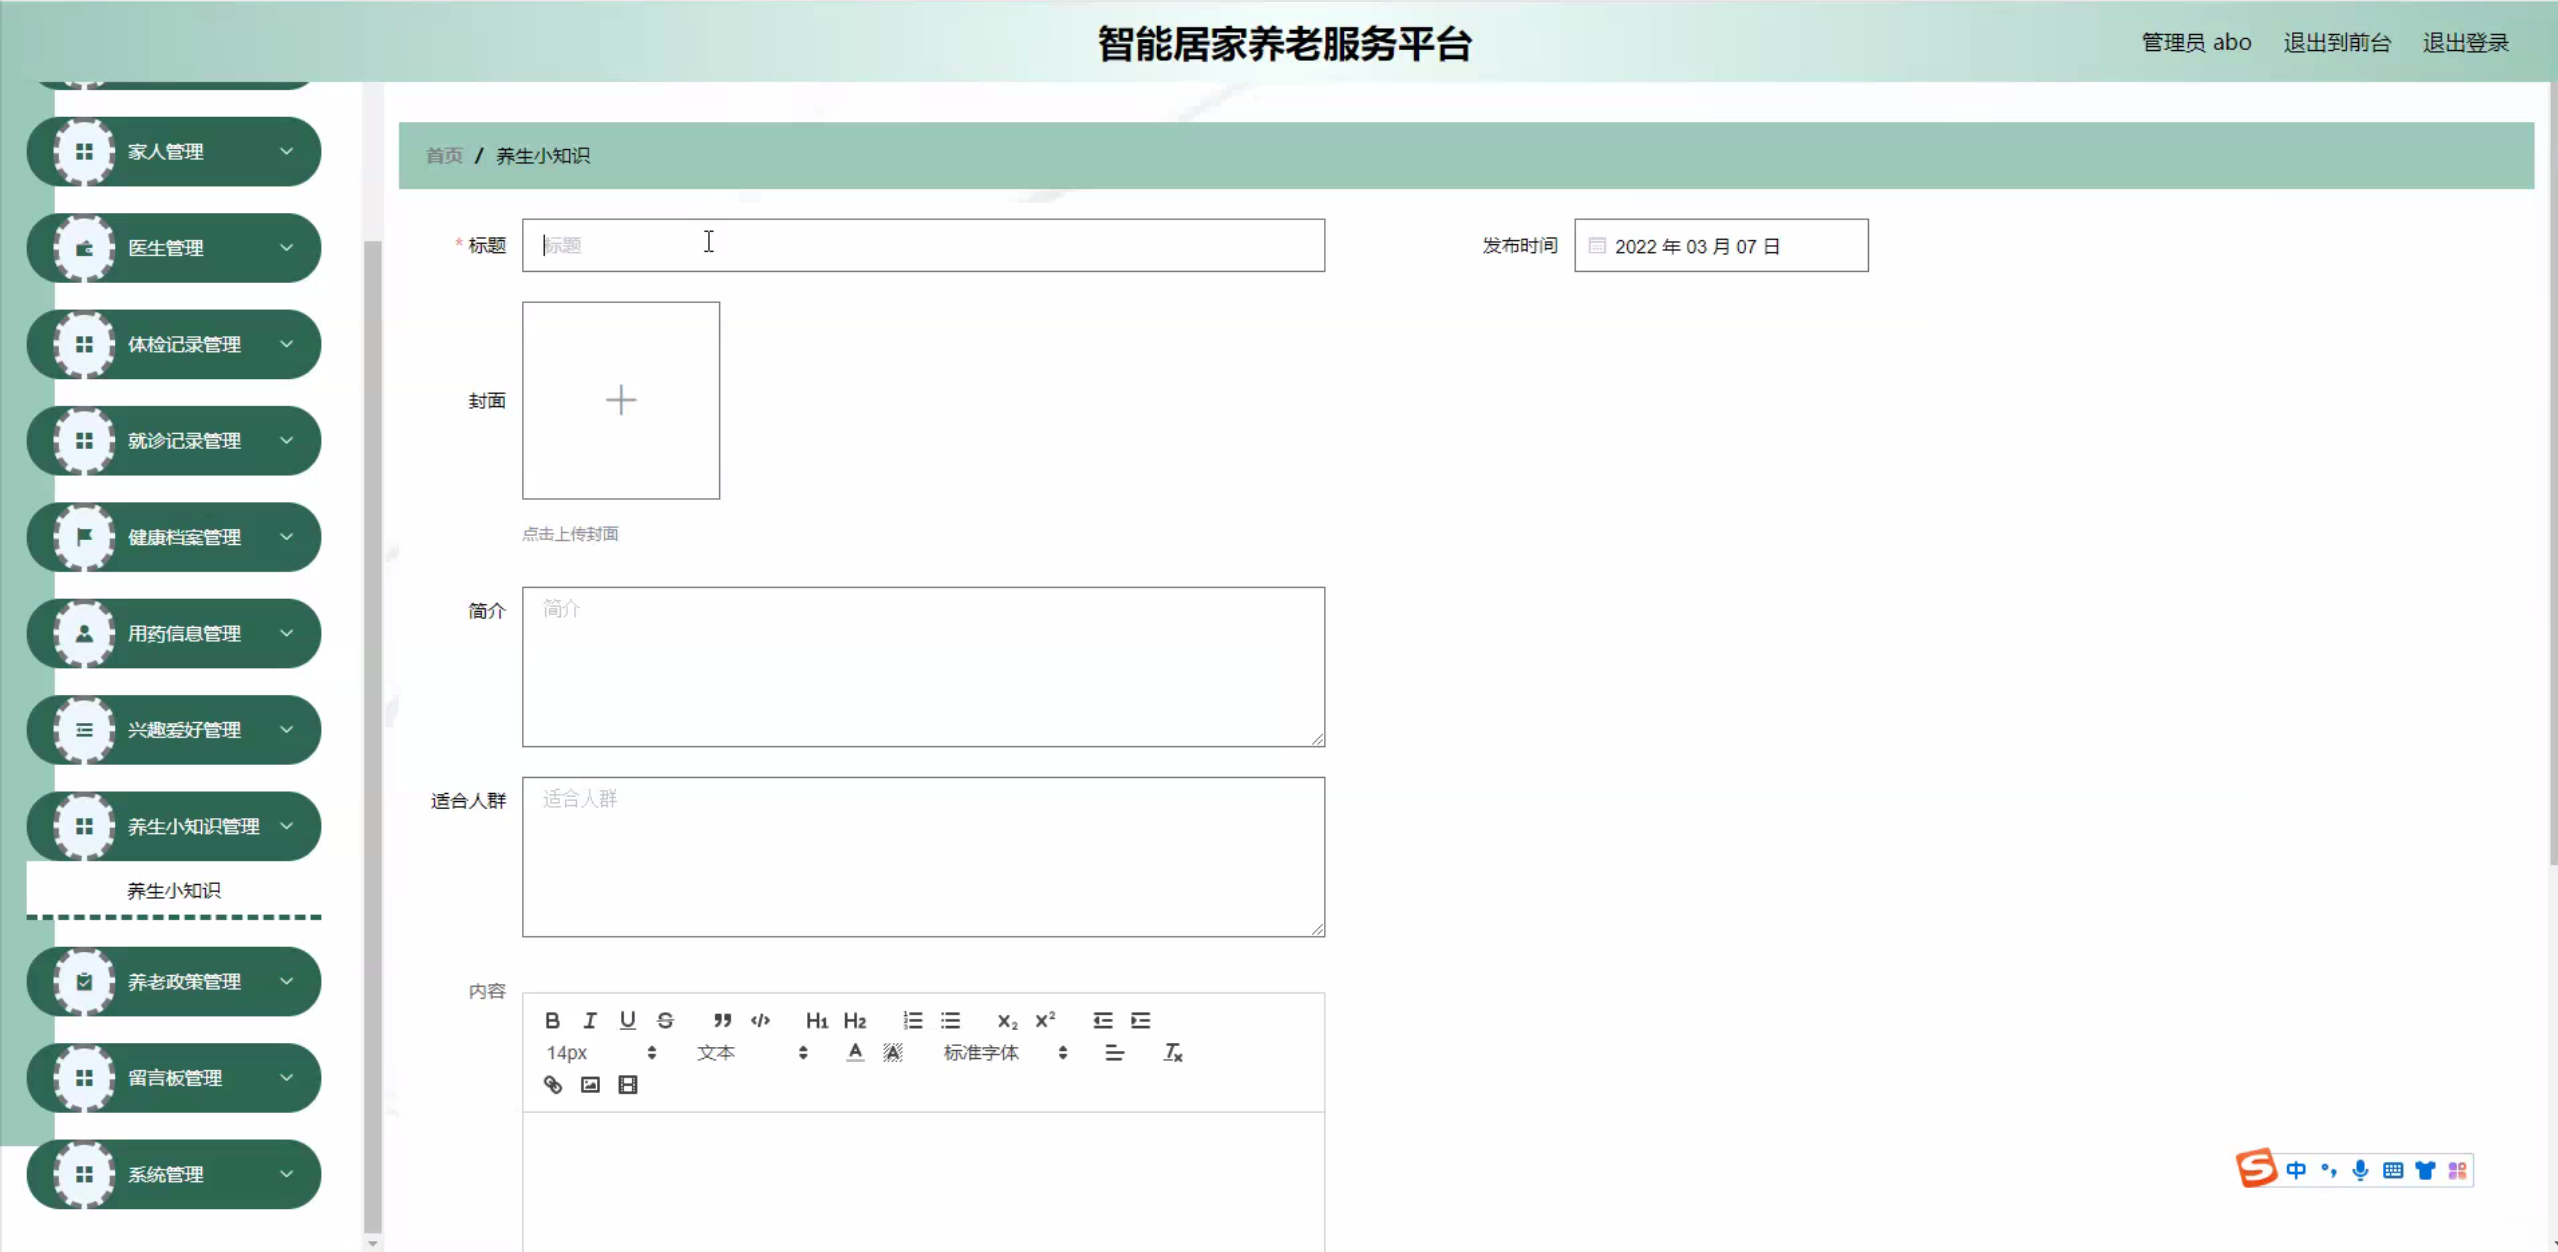2558x1252 pixels.
Task: Toggle italic formatting in the editor
Action: [x=590, y=1020]
